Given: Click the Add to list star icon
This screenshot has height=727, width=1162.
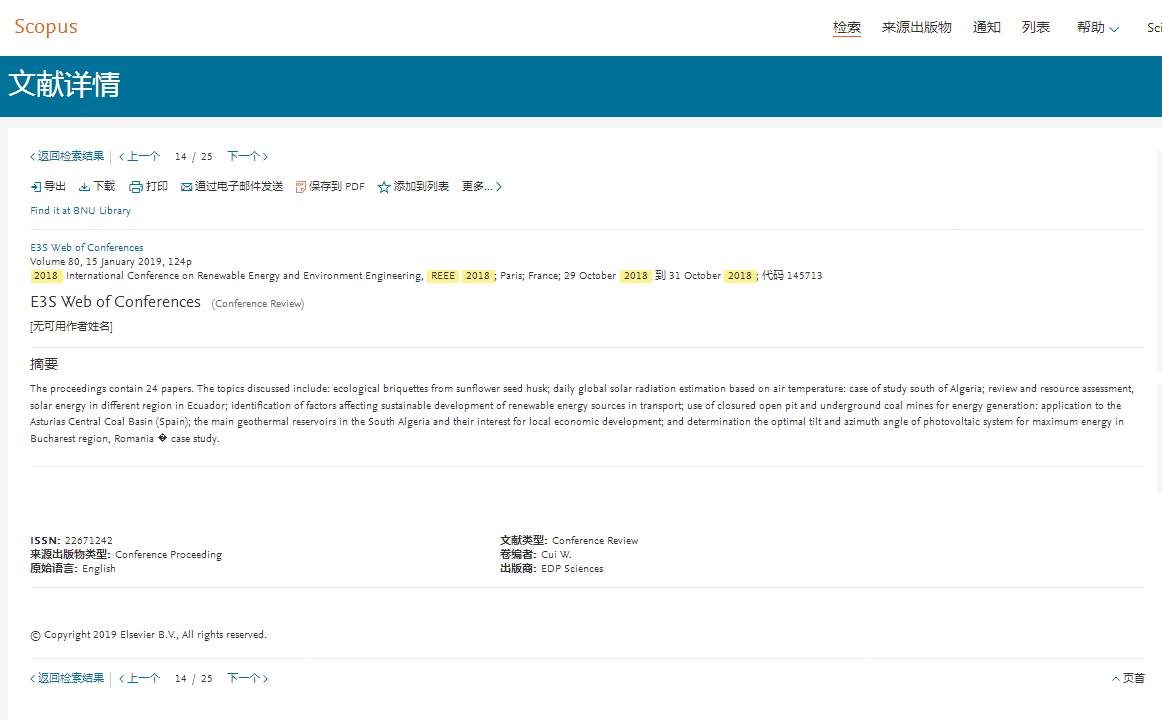Looking at the screenshot, I should click(x=384, y=187).
